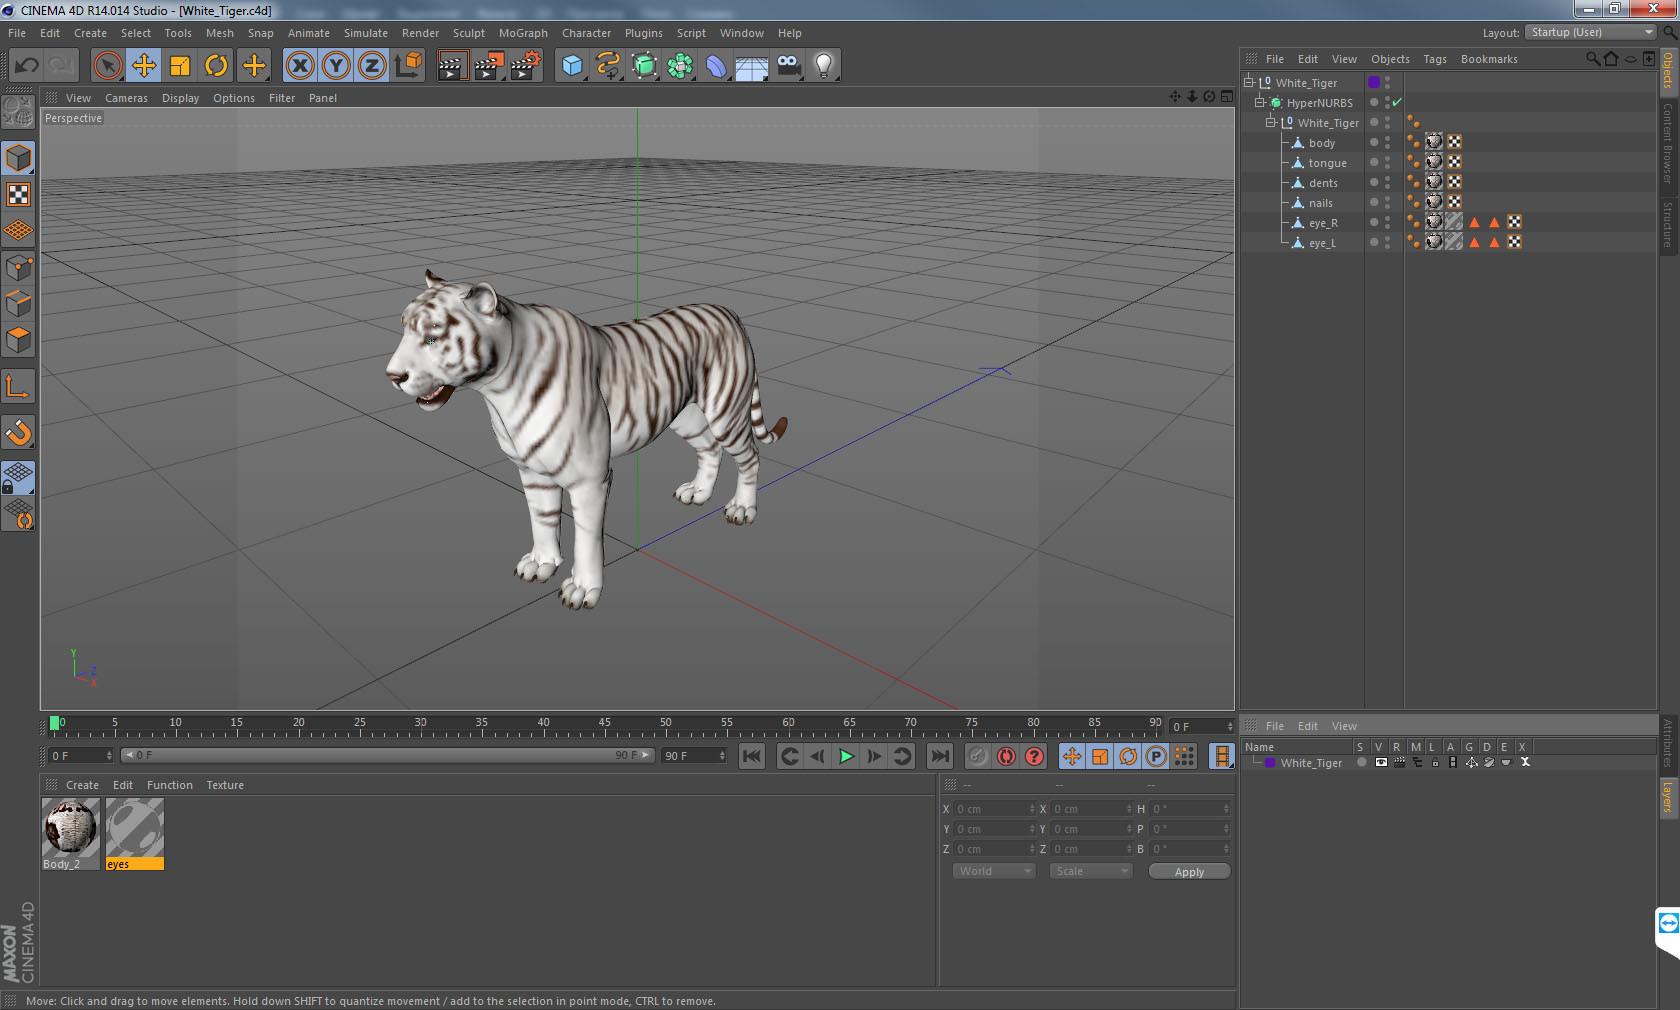The height and width of the screenshot is (1010, 1680).
Task: Open the Layout Startup dropdown
Action: [x=1591, y=32]
